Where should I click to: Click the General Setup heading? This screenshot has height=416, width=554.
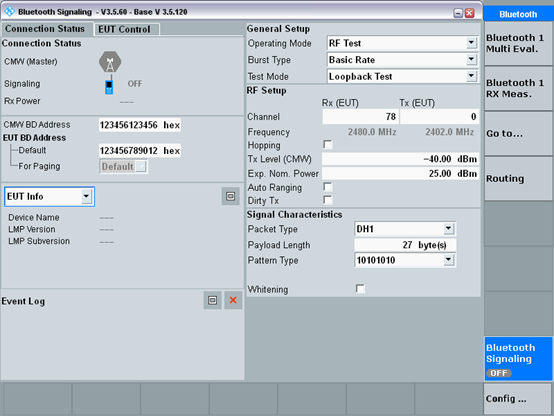click(x=278, y=29)
